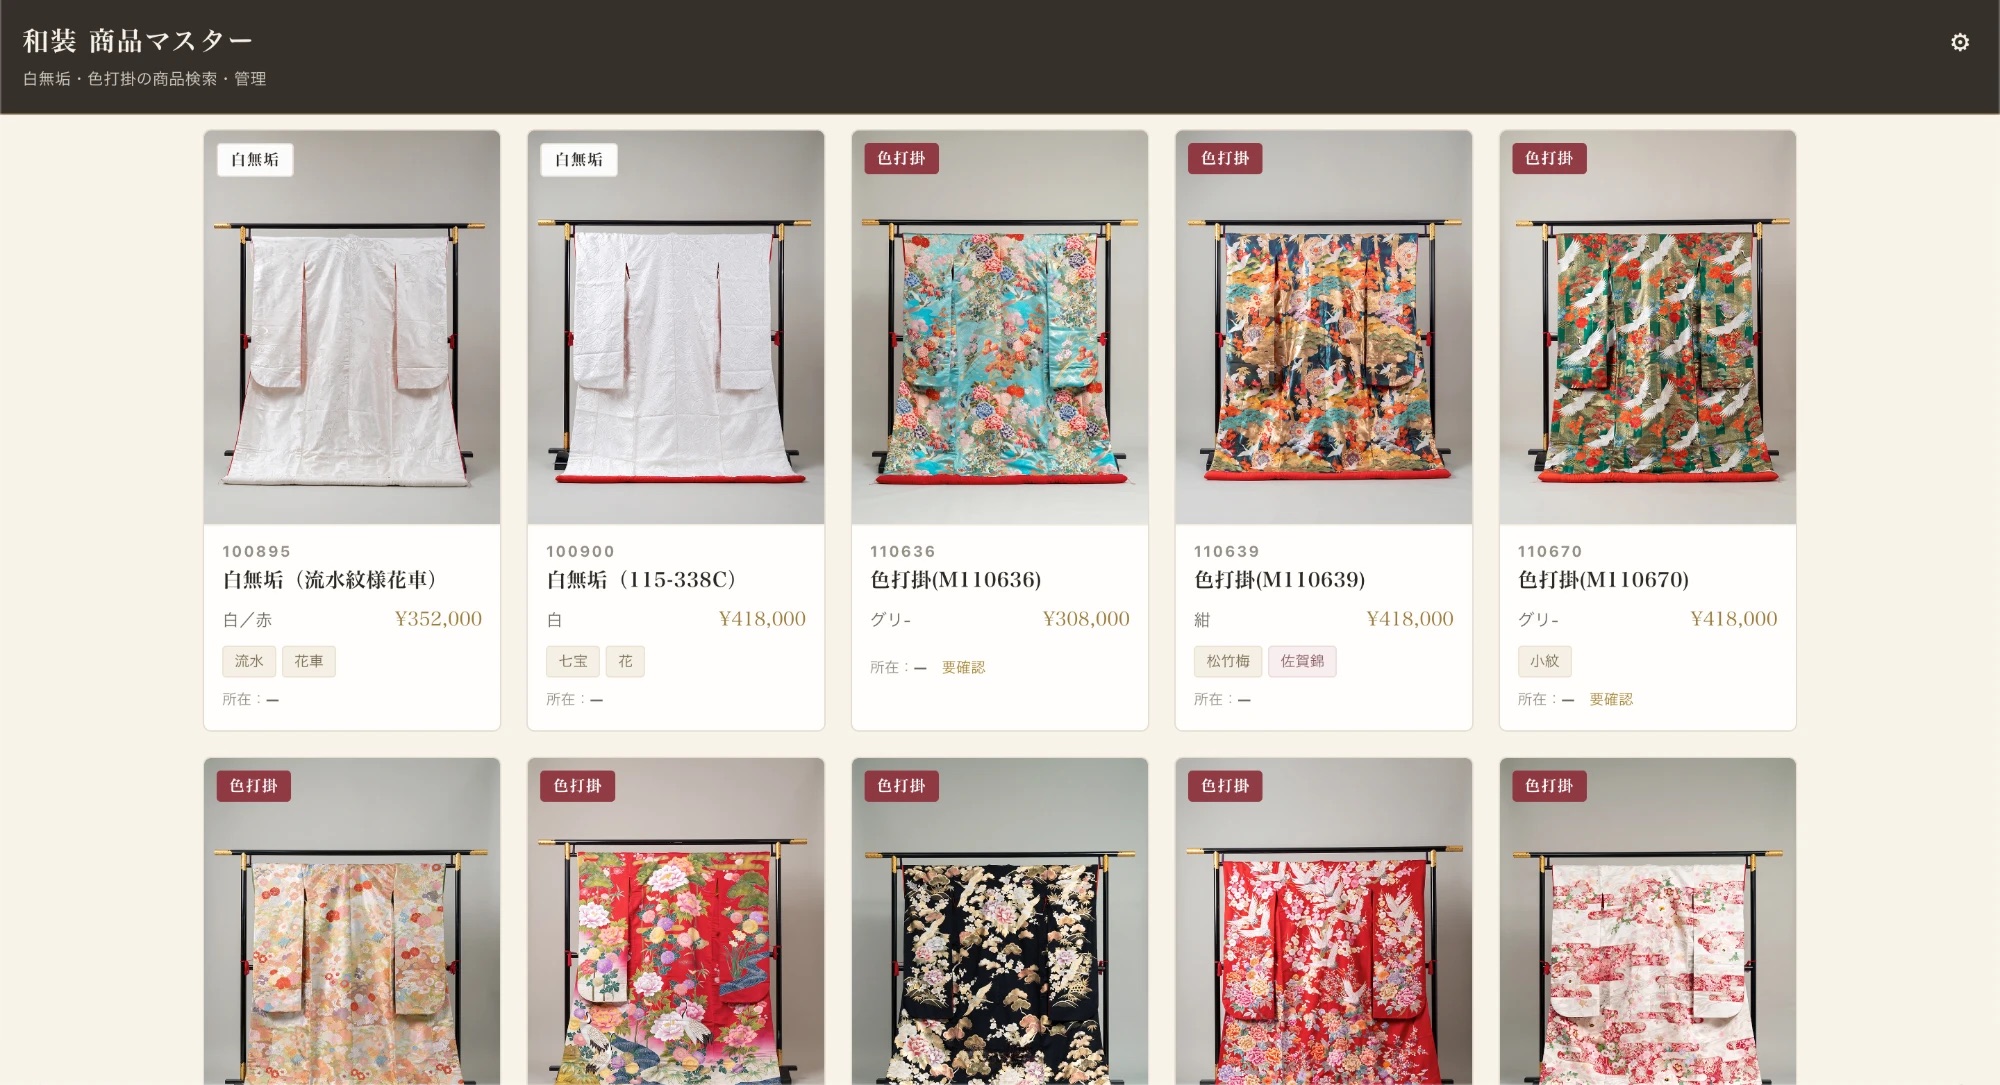Open product photo of 白無垢(115-338C)
This screenshot has height=1085, width=2000.
click(x=676, y=327)
